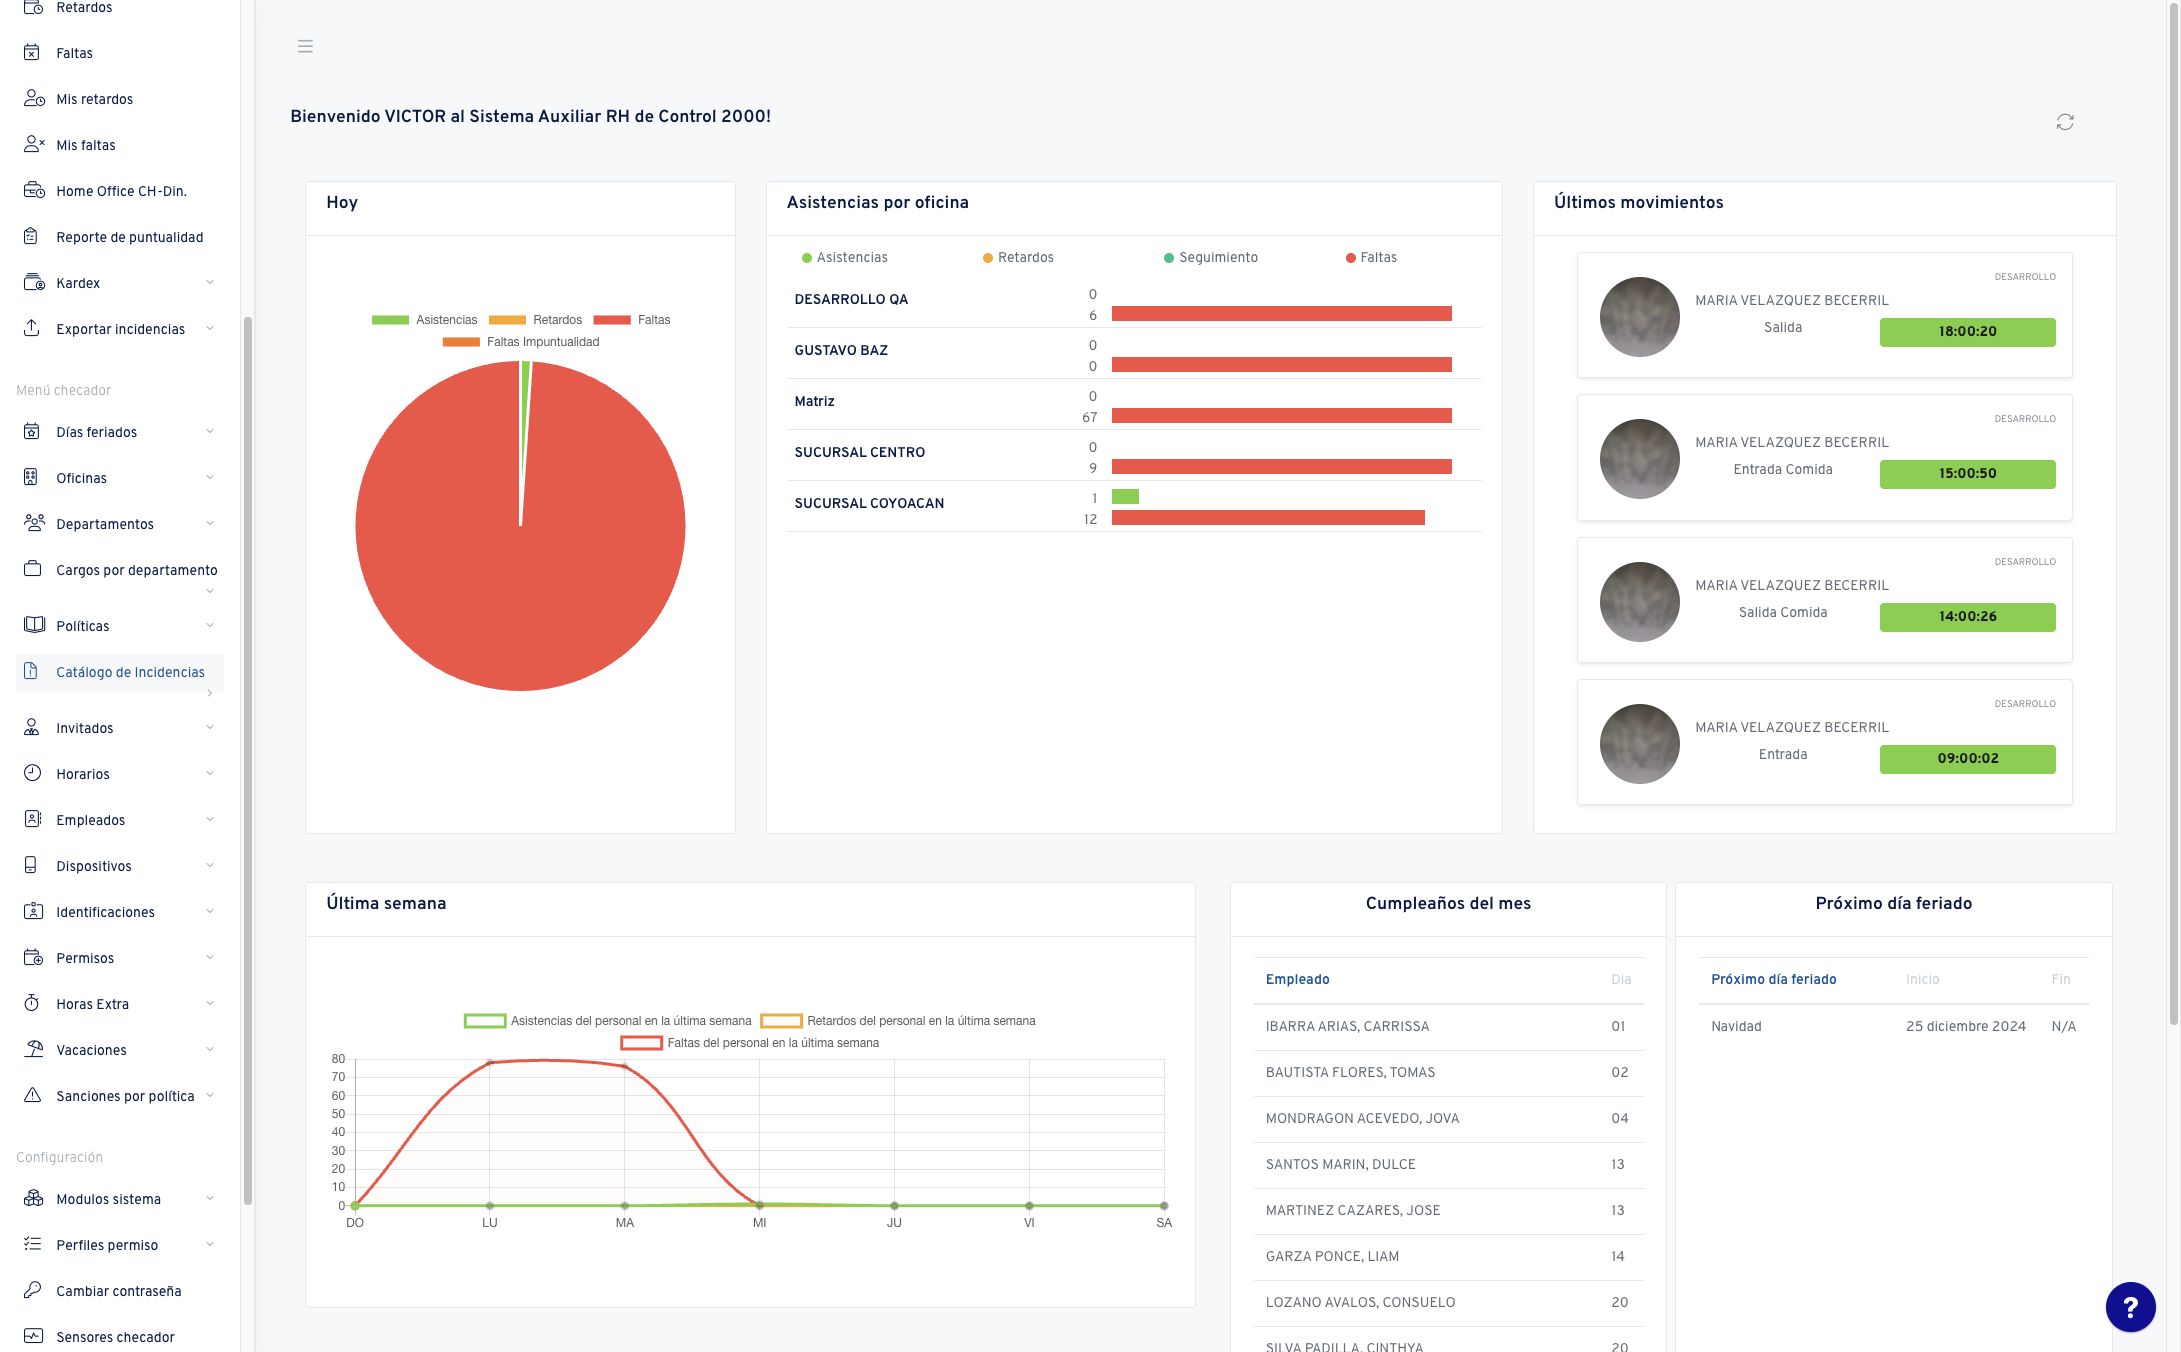Open Sensores checador link
Image resolution: width=2181 pixels, height=1352 pixels.
(x=120, y=1337)
